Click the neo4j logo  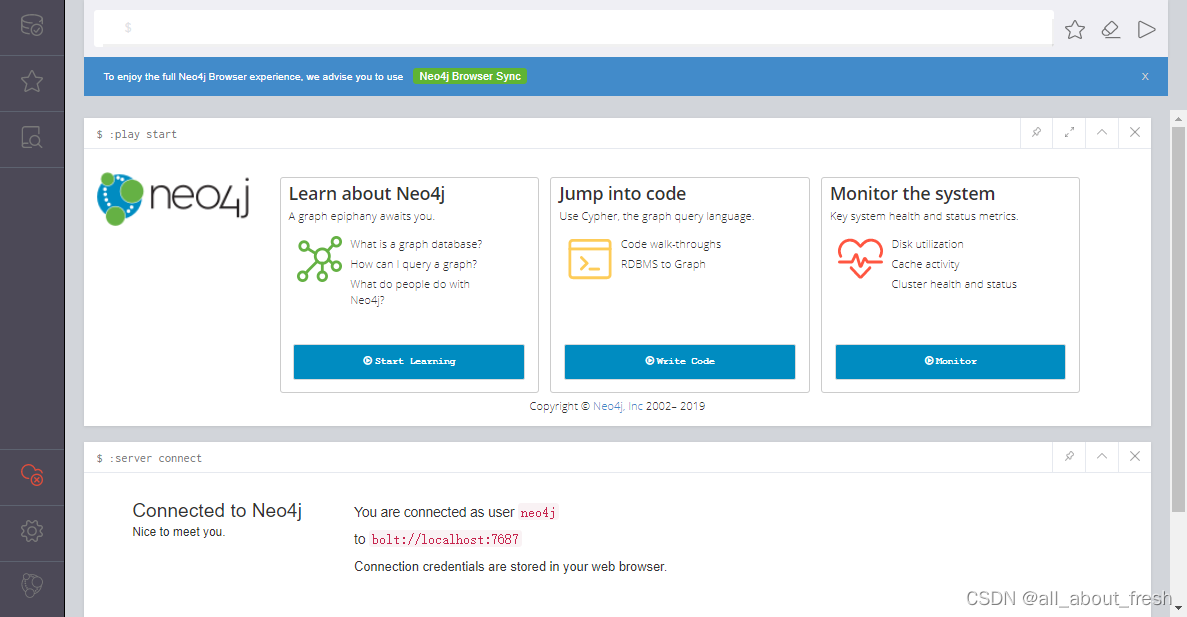pyautogui.click(x=173, y=198)
